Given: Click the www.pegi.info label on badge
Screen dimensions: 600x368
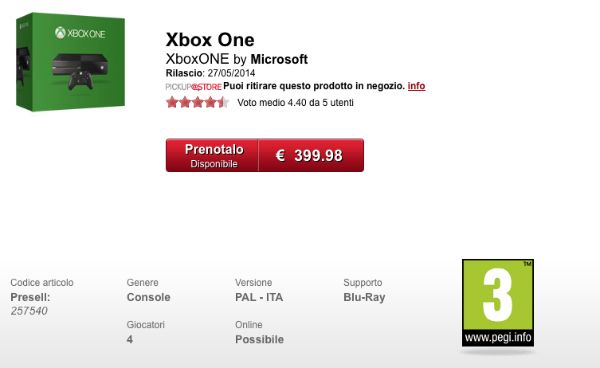Looking at the screenshot, I should coord(498,337).
